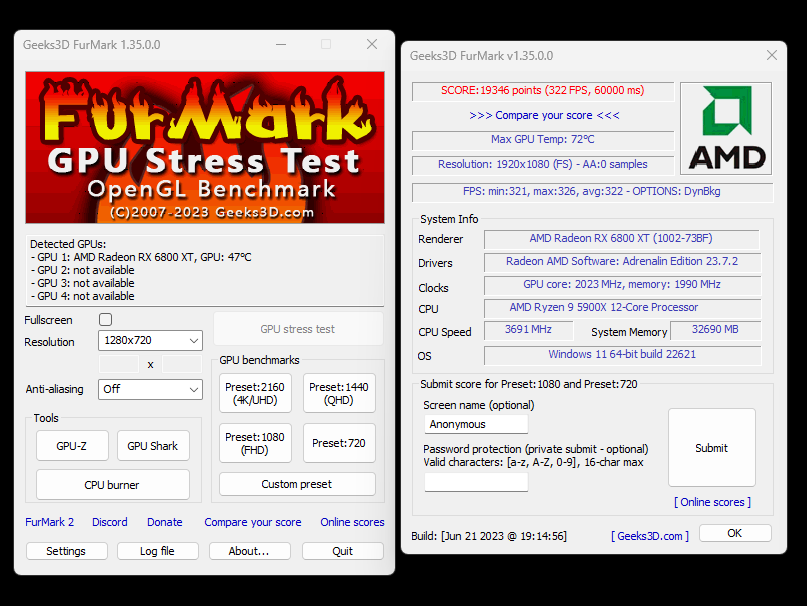Close the FurMark score dialog
The image size is (807, 606).
tap(771, 56)
